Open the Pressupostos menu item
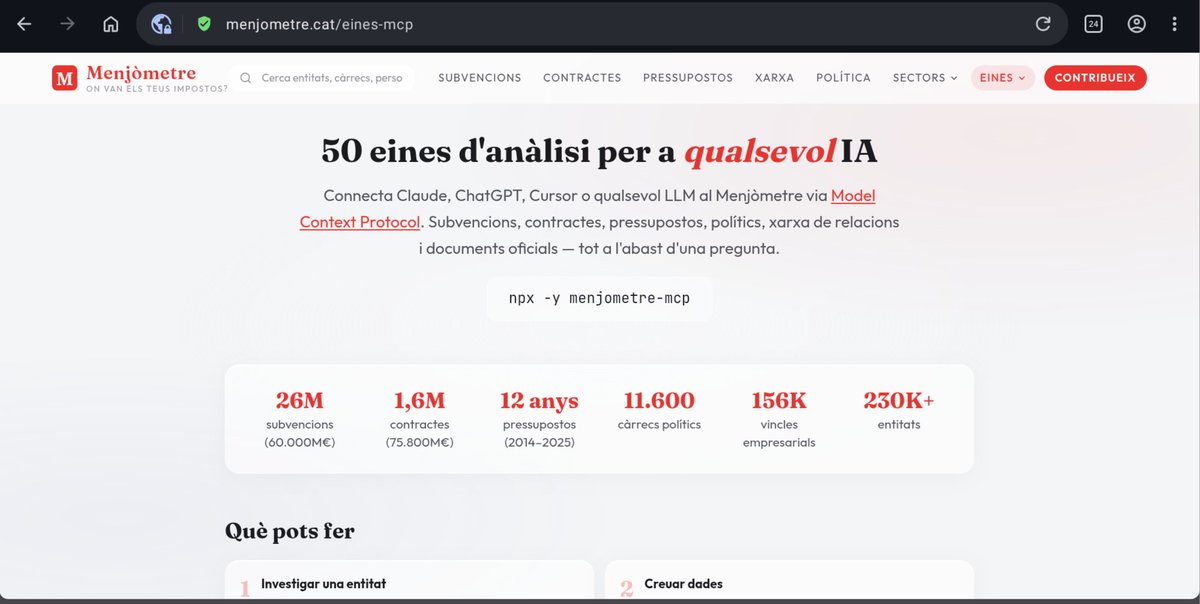 pyautogui.click(x=688, y=78)
